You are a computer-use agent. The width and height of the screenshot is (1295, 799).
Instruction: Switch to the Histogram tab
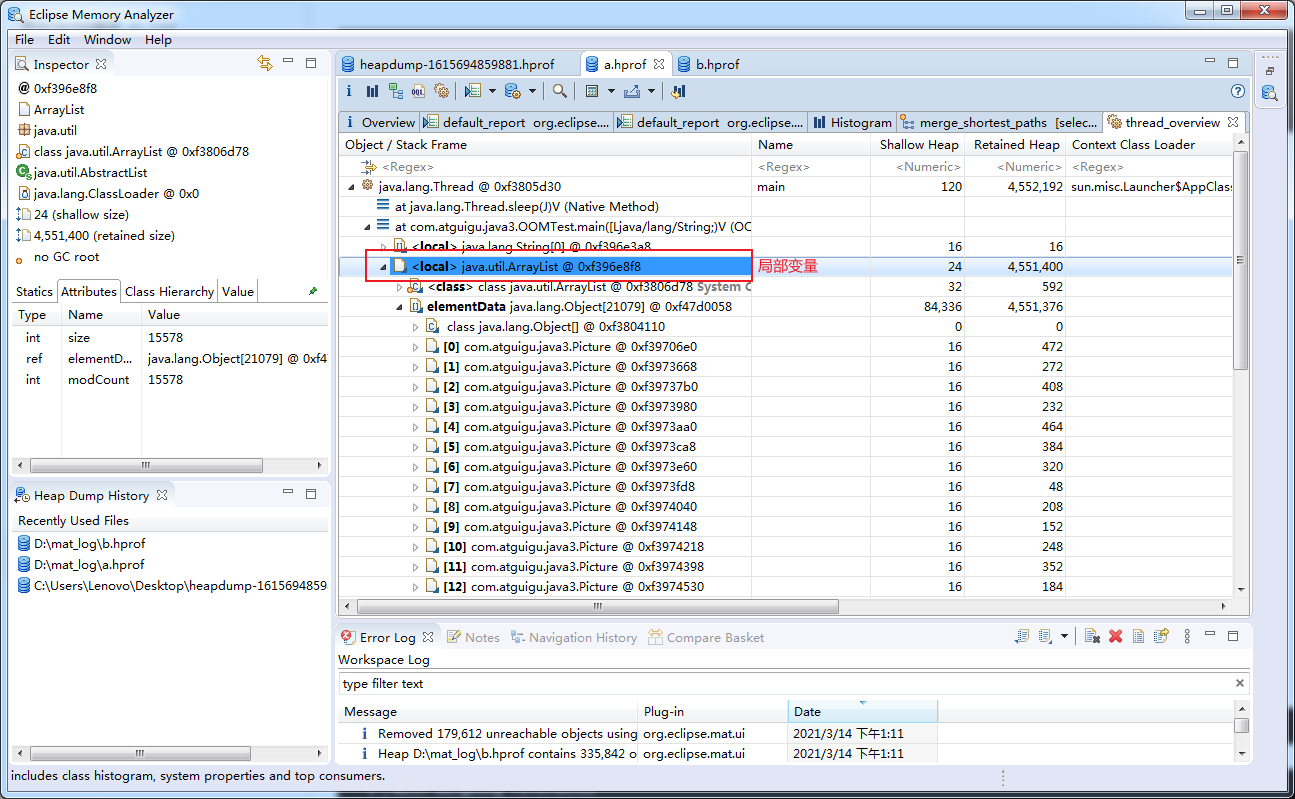(852, 123)
